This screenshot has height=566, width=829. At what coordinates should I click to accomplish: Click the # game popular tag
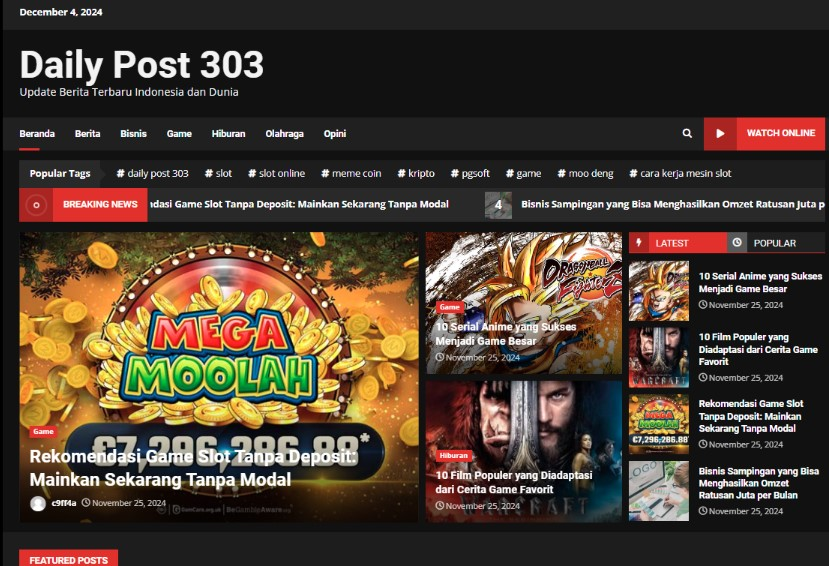click(523, 173)
